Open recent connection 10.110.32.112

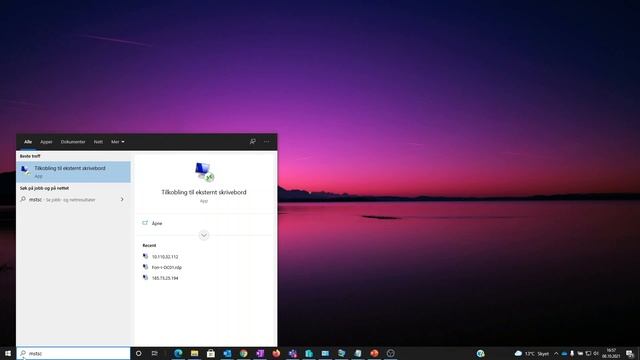(x=165, y=257)
